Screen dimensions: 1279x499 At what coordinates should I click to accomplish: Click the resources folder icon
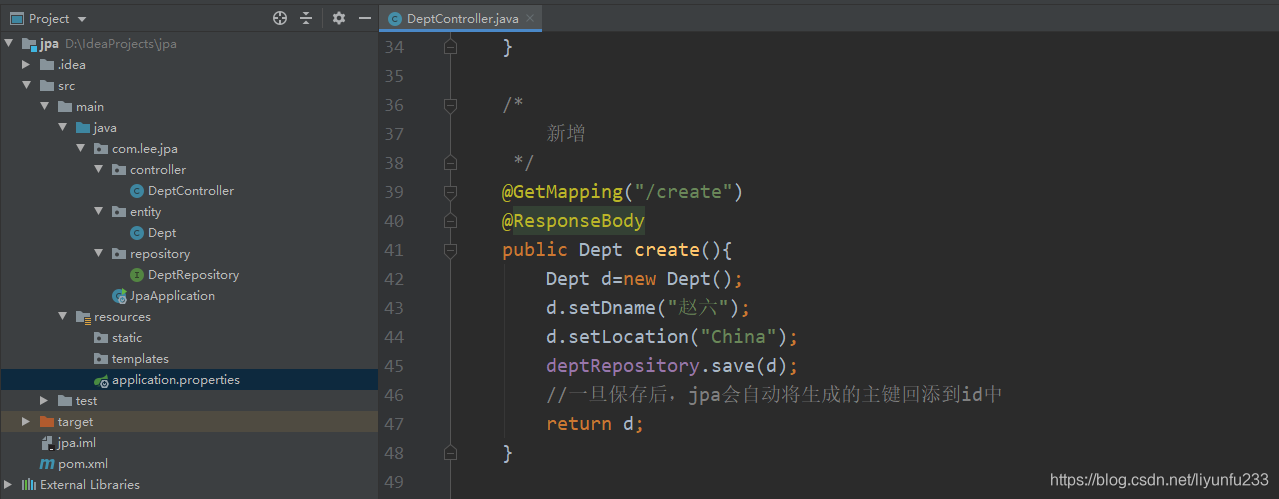click(83, 317)
